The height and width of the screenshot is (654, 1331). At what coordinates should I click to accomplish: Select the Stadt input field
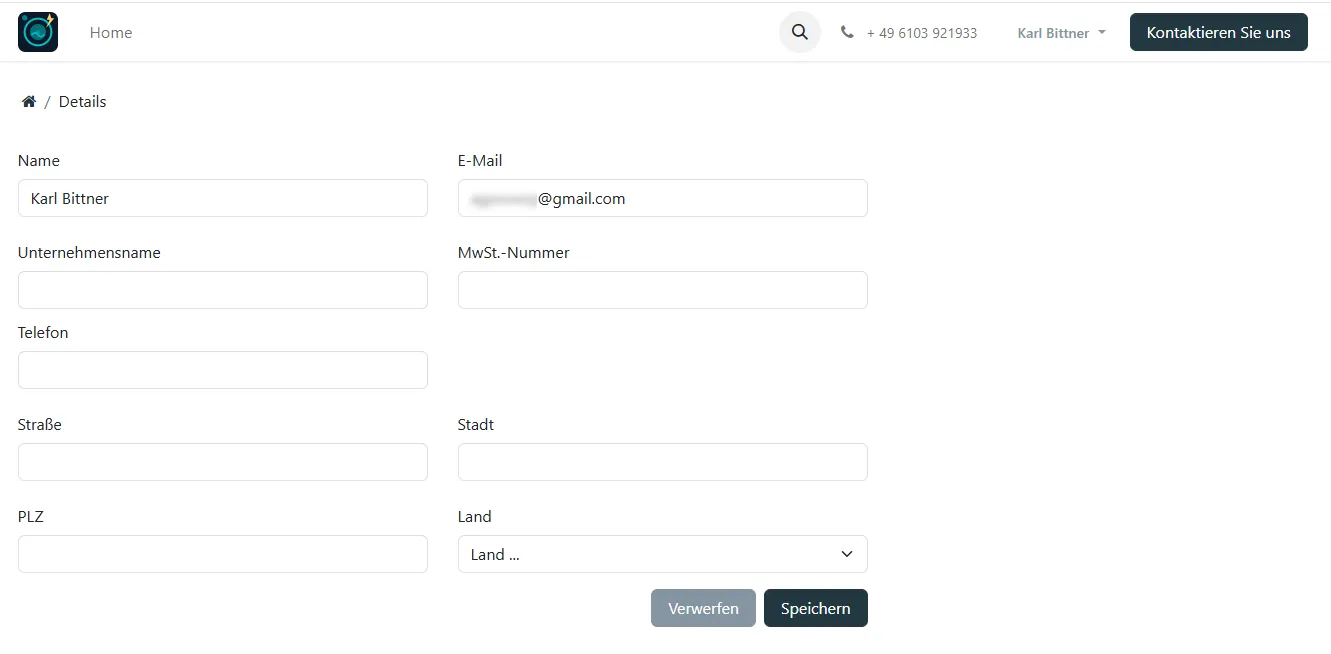click(663, 462)
